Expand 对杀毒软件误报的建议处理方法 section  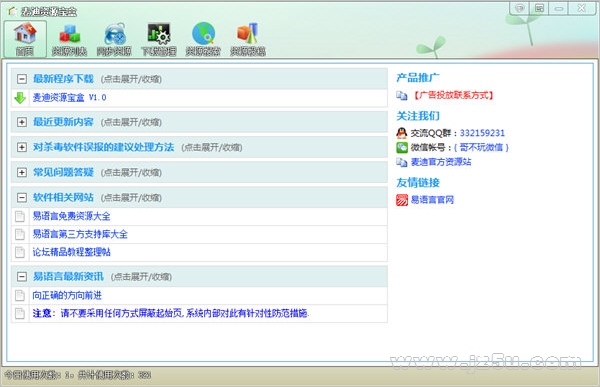22,147
